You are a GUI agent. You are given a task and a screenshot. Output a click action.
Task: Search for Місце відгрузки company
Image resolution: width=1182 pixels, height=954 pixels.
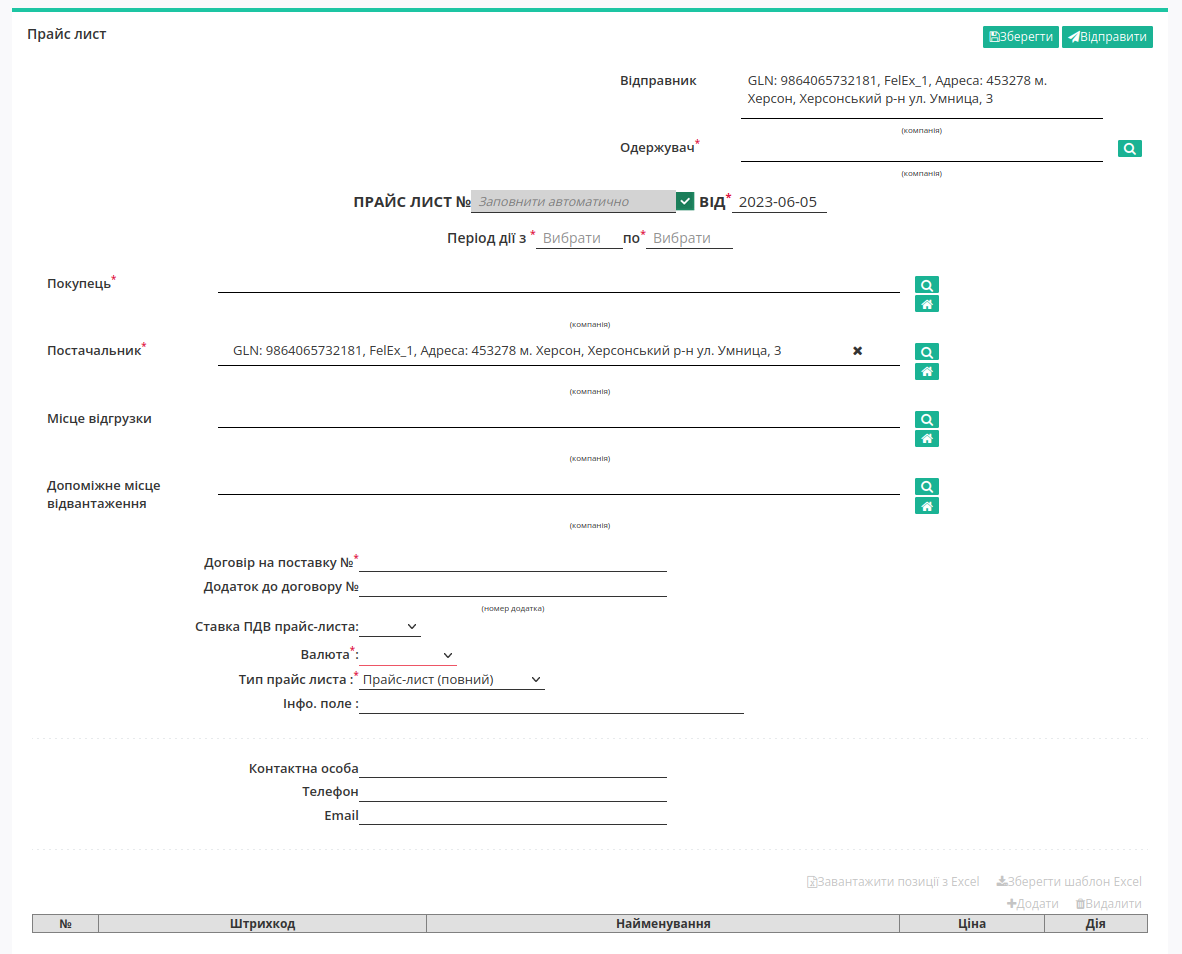926,420
